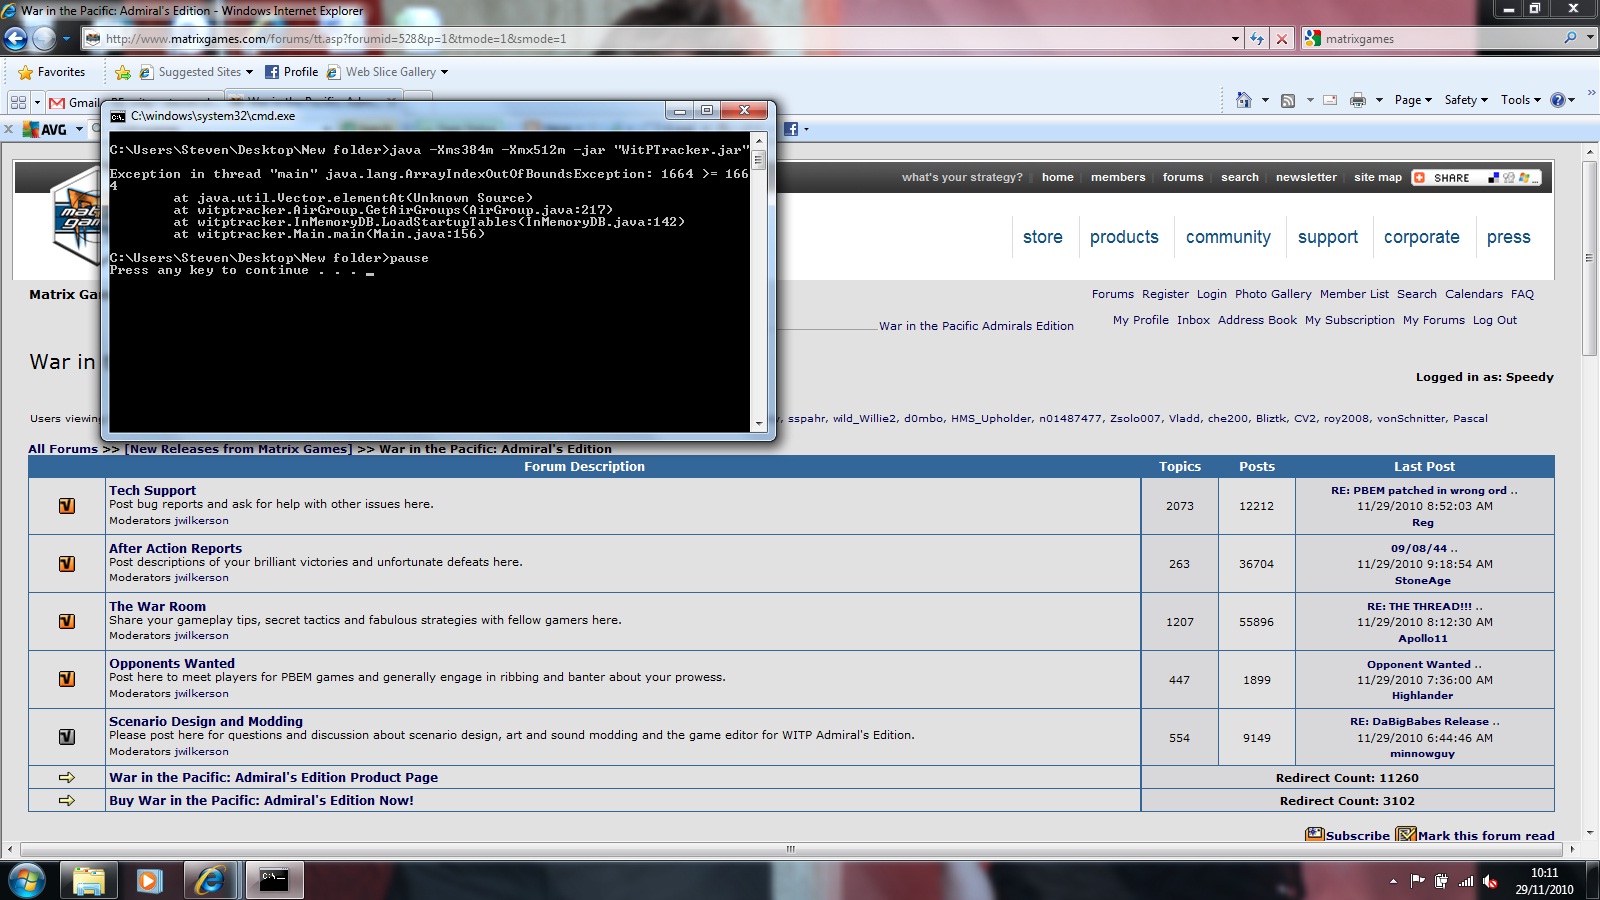1600x900 pixels.
Task: Open the After Action Reports forum
Action: point(175,548)
